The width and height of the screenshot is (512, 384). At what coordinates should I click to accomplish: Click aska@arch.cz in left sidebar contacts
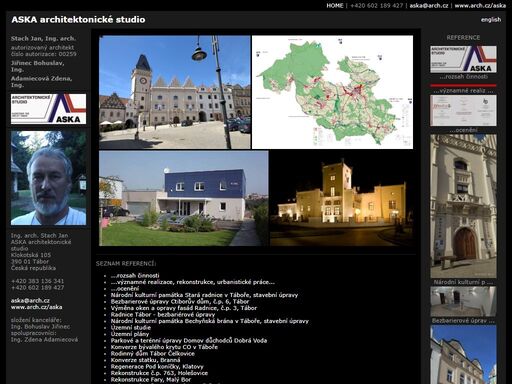30,301
